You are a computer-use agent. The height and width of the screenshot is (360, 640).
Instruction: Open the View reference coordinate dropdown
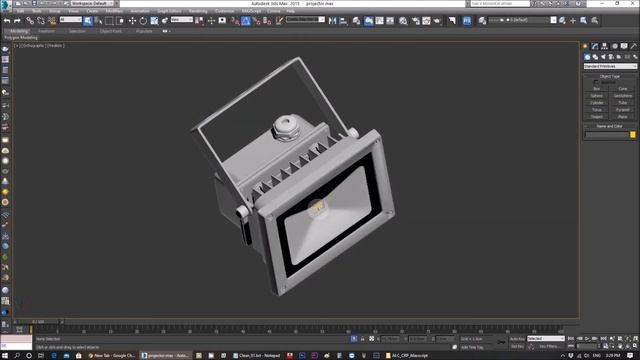182,20
